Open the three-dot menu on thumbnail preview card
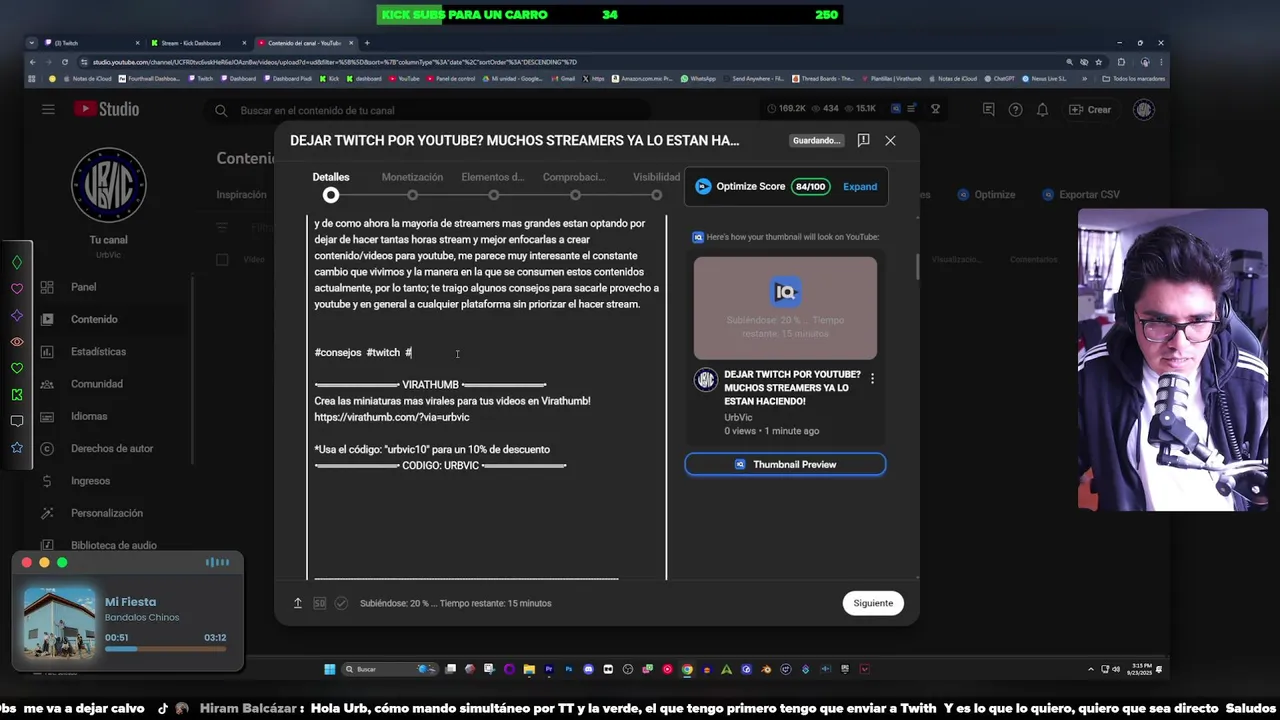Viewport: 1280px width, 720px height. point(872,379)
